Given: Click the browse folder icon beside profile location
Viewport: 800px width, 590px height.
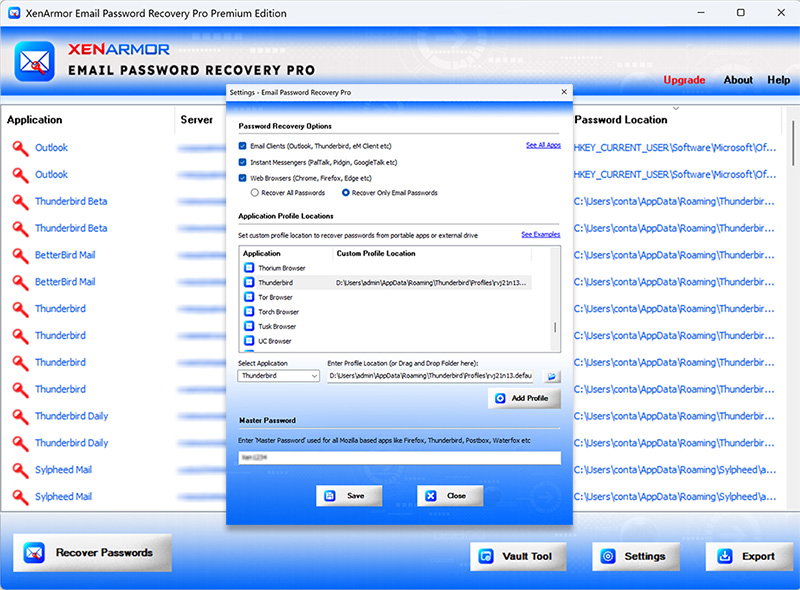Looking at the screenshot, I should tap(551, 376).
